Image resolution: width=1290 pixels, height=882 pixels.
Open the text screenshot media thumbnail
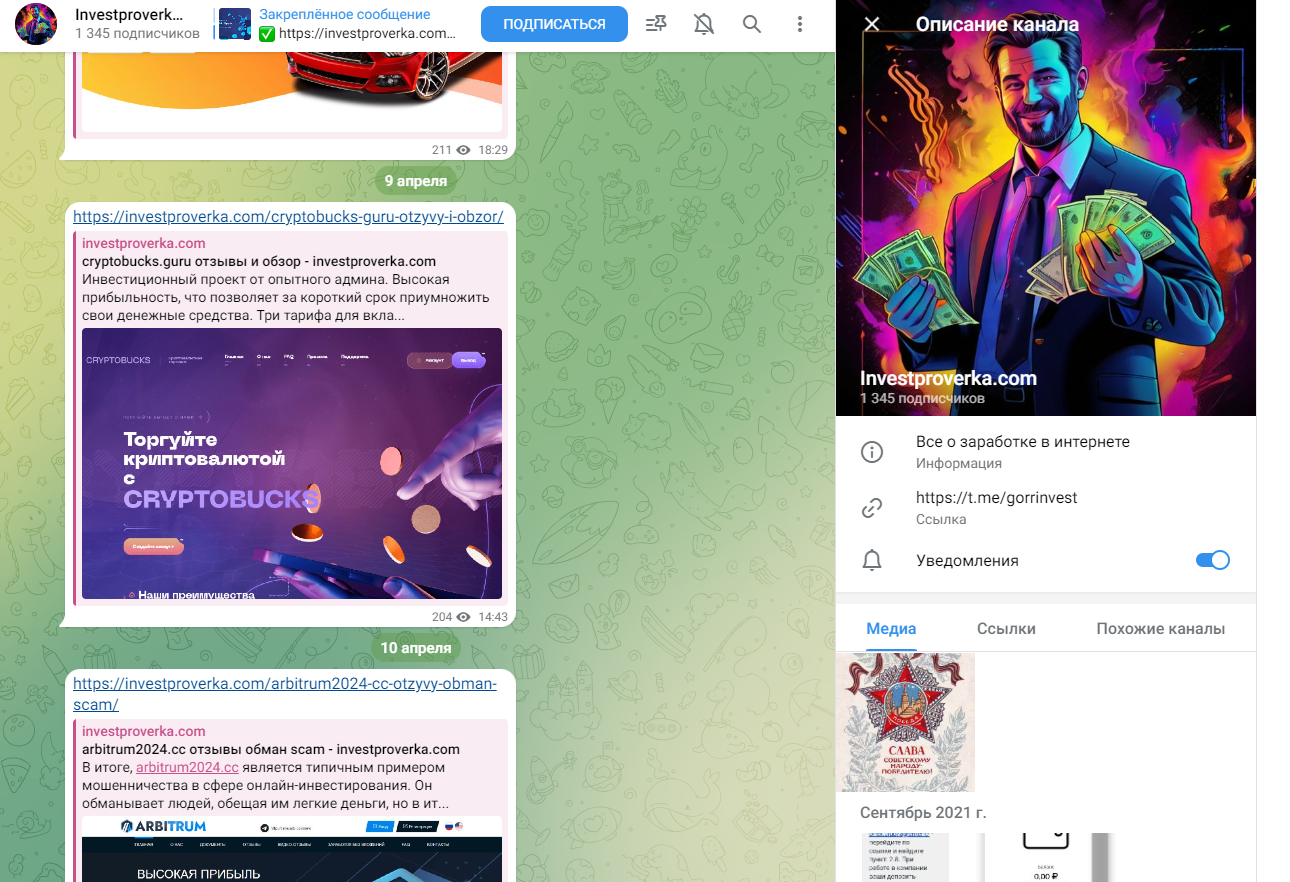click(x=905, y=858)
